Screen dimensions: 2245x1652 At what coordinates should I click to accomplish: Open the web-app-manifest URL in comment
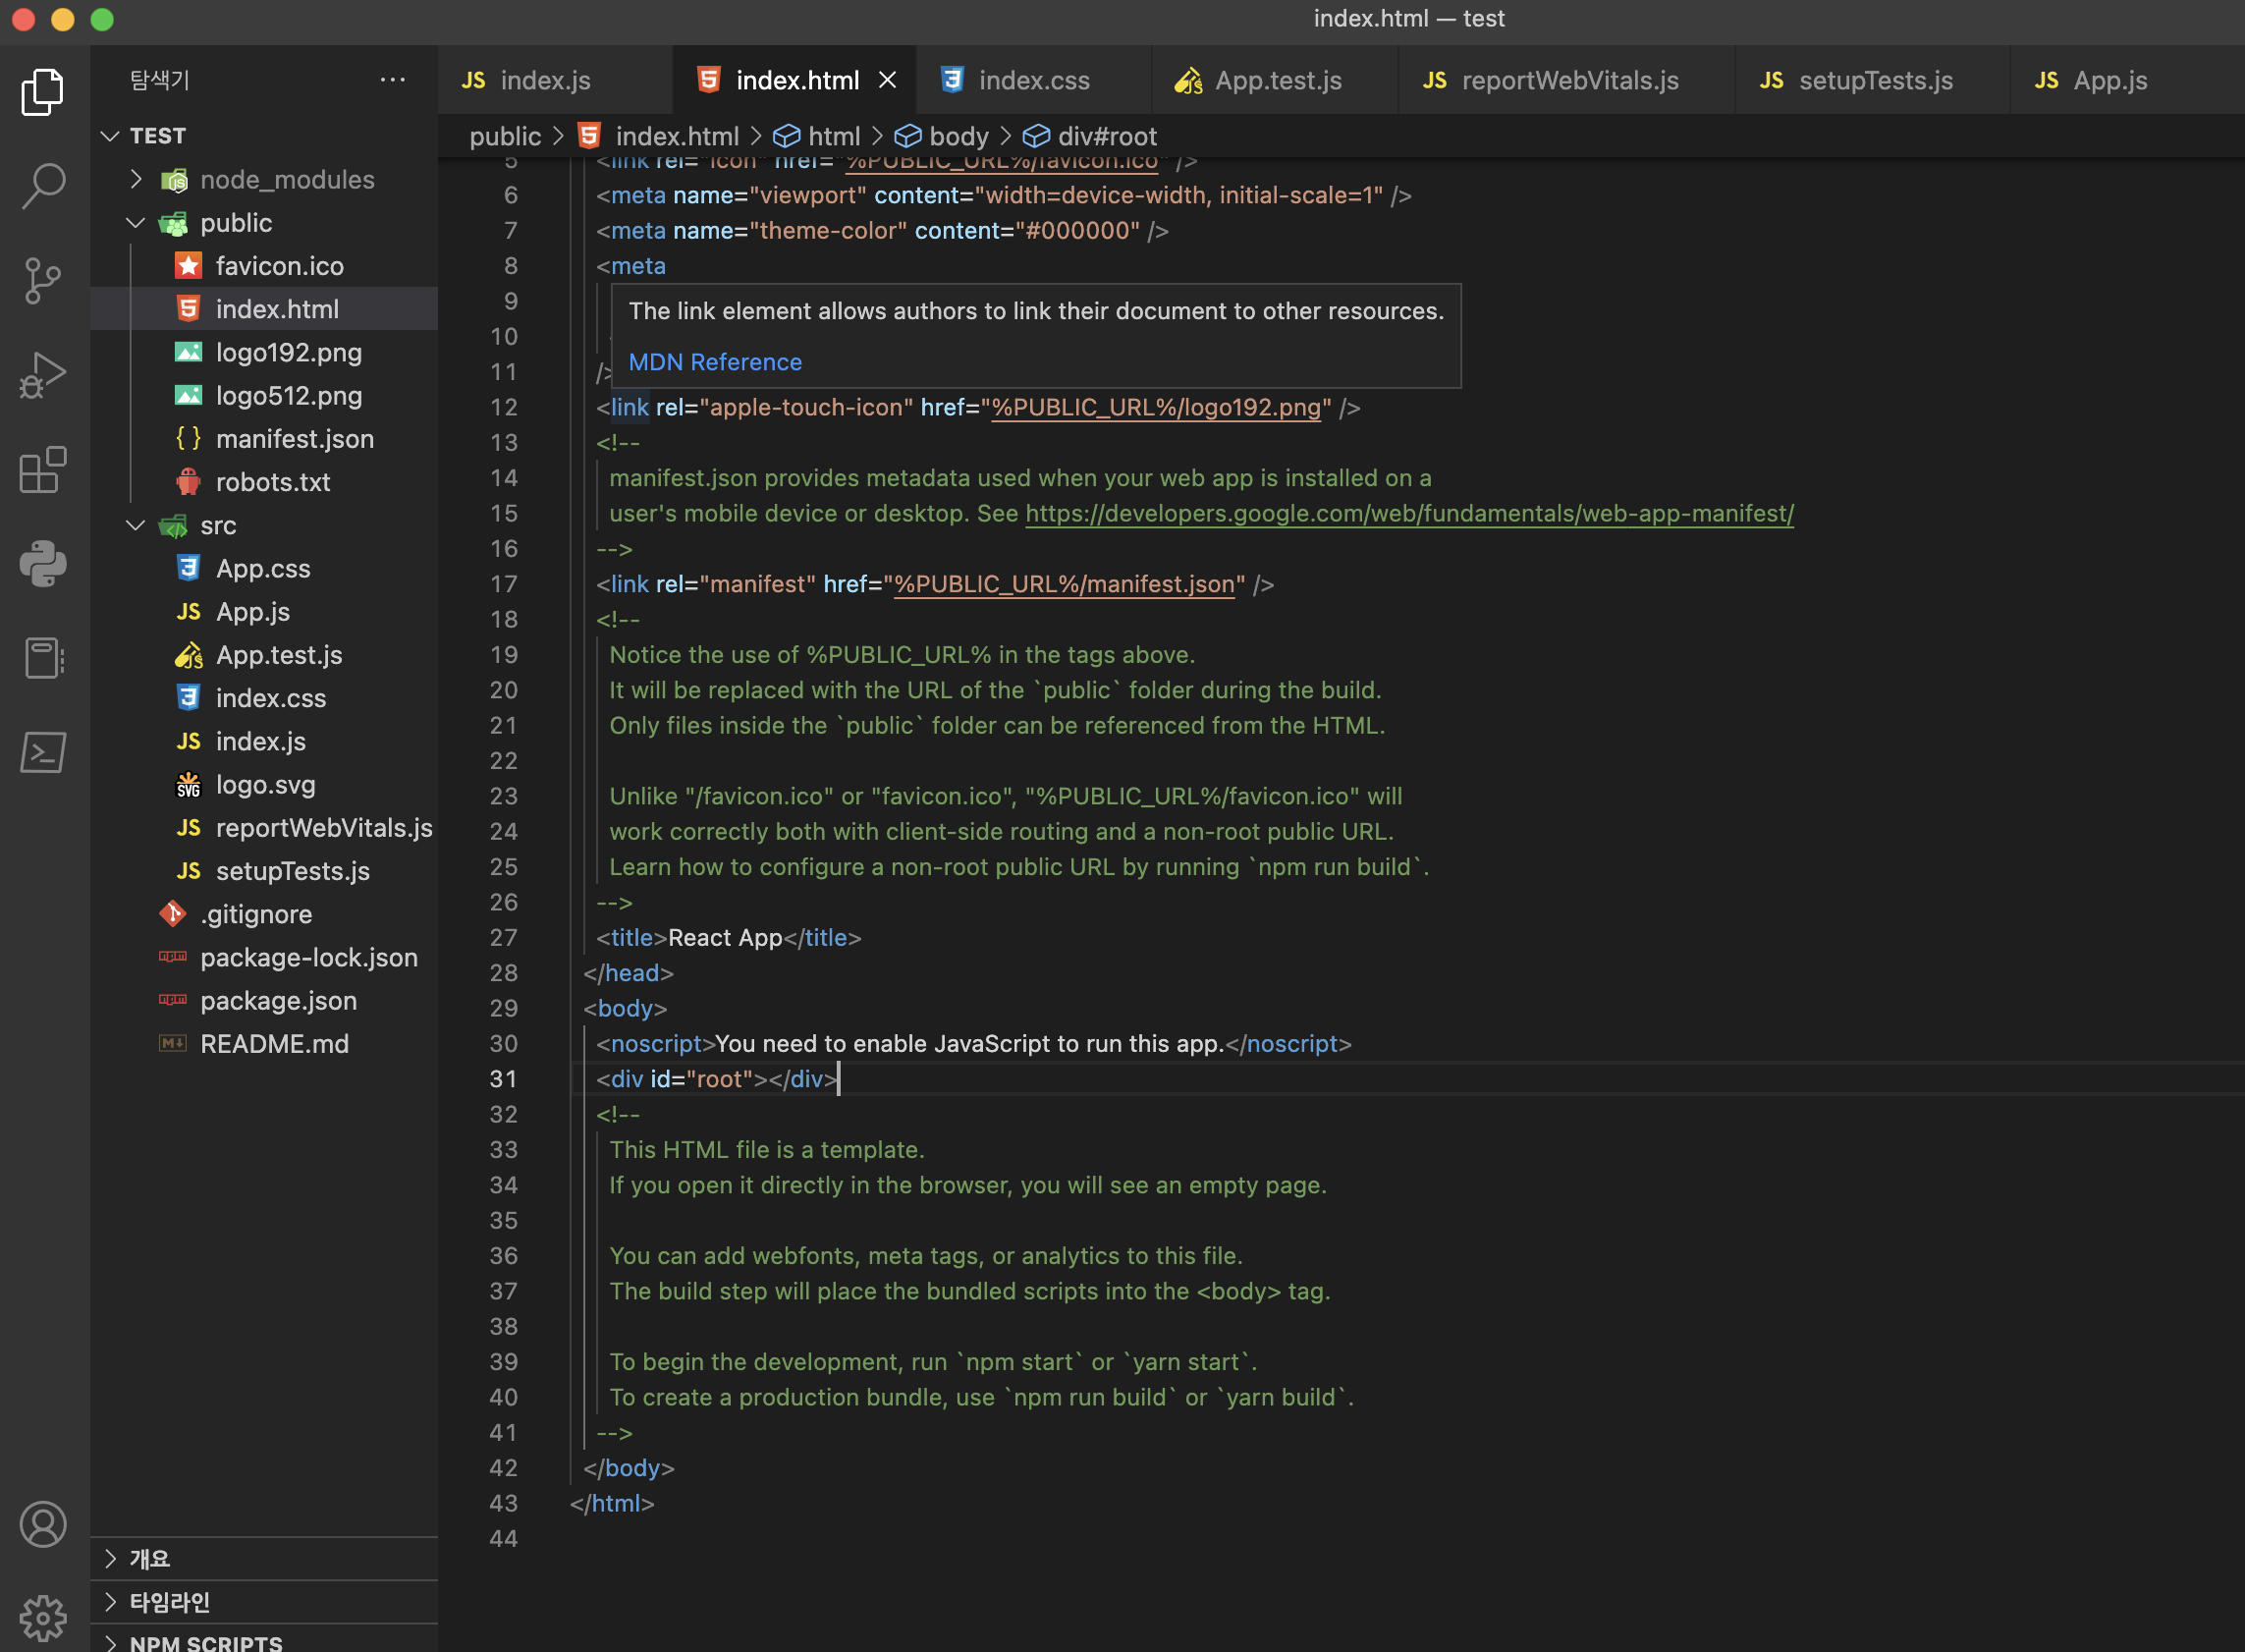point(1409,513)
